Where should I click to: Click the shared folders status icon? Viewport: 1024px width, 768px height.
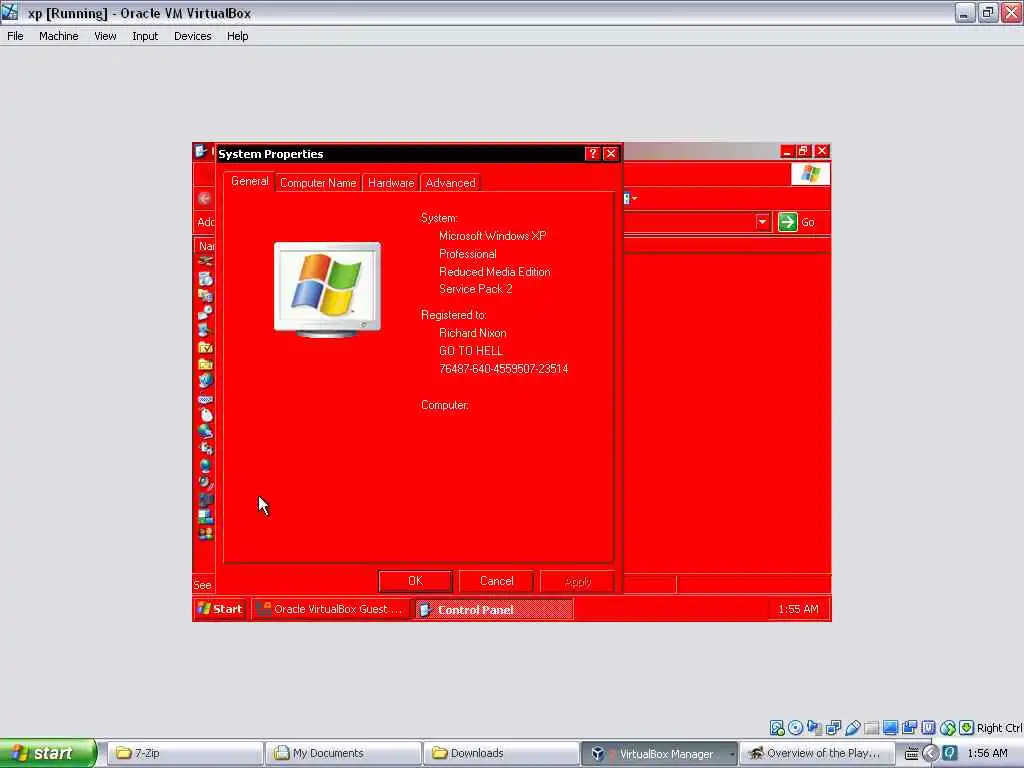871,728
